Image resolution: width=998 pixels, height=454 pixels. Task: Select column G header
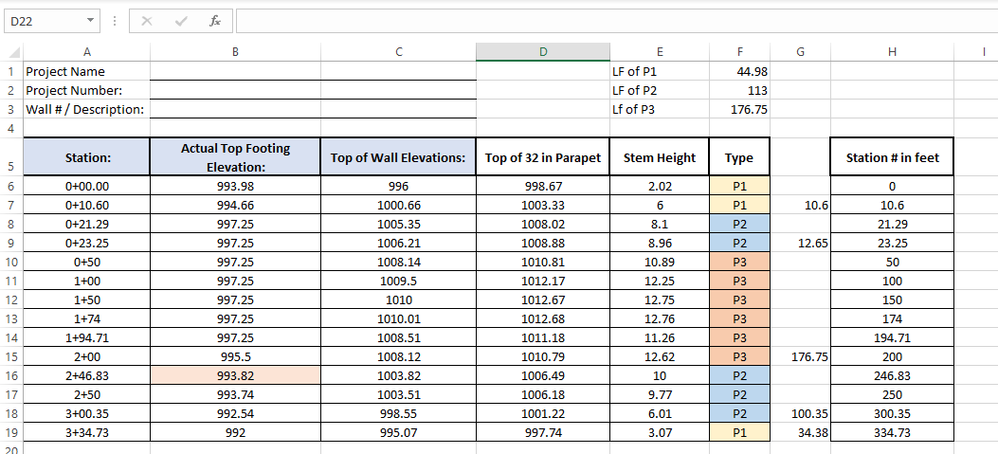(x=800, y=53)
